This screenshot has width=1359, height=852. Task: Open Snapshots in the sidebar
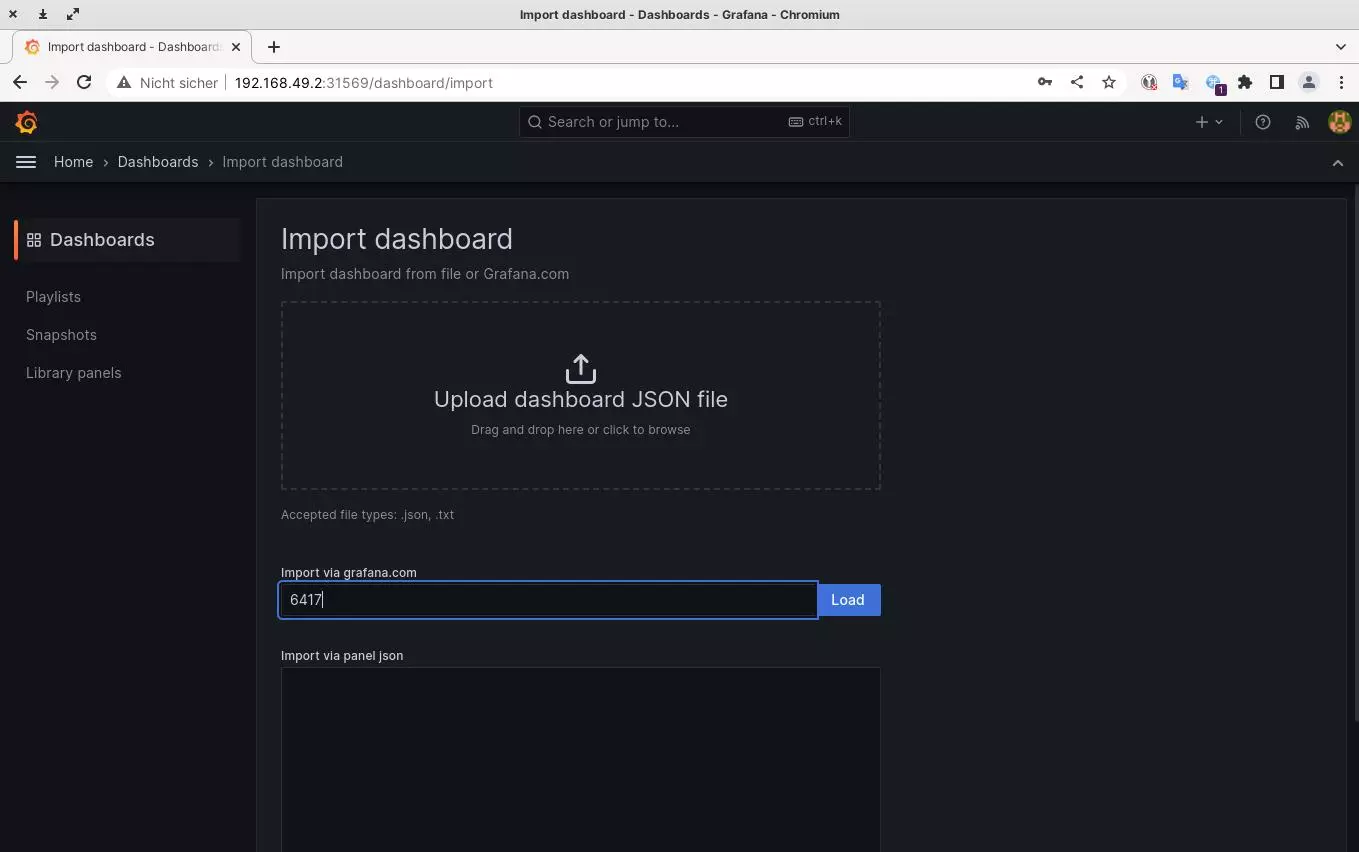click(x=61, y=335)
